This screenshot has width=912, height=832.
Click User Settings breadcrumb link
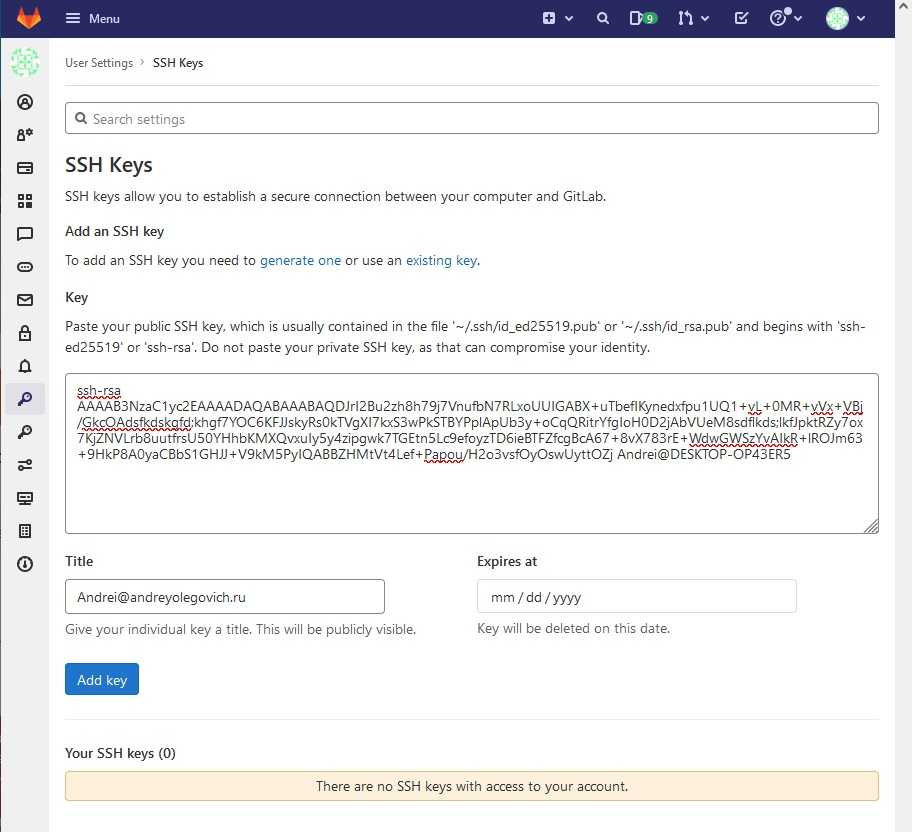point(99,63)
